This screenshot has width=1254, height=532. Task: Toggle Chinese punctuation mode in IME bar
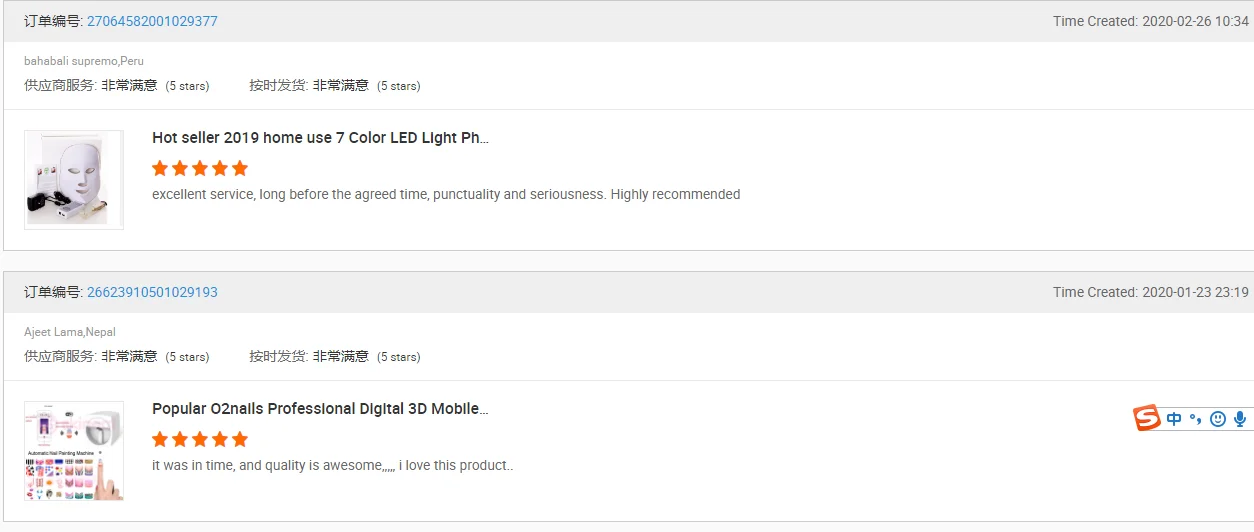pos(1196,419)
